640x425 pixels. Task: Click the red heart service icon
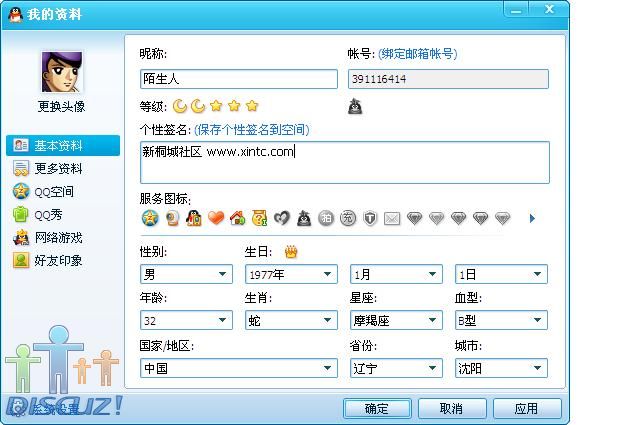tap(216, 218)
